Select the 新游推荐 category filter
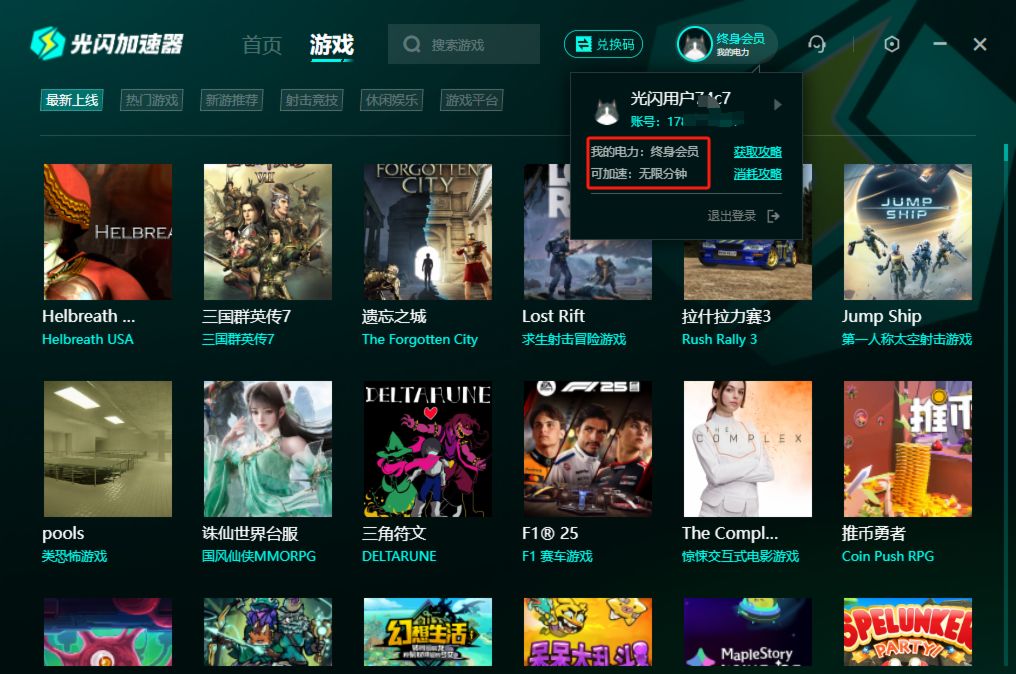The width and height of the screenshot is (1016, 674). [x=231, y=100]
